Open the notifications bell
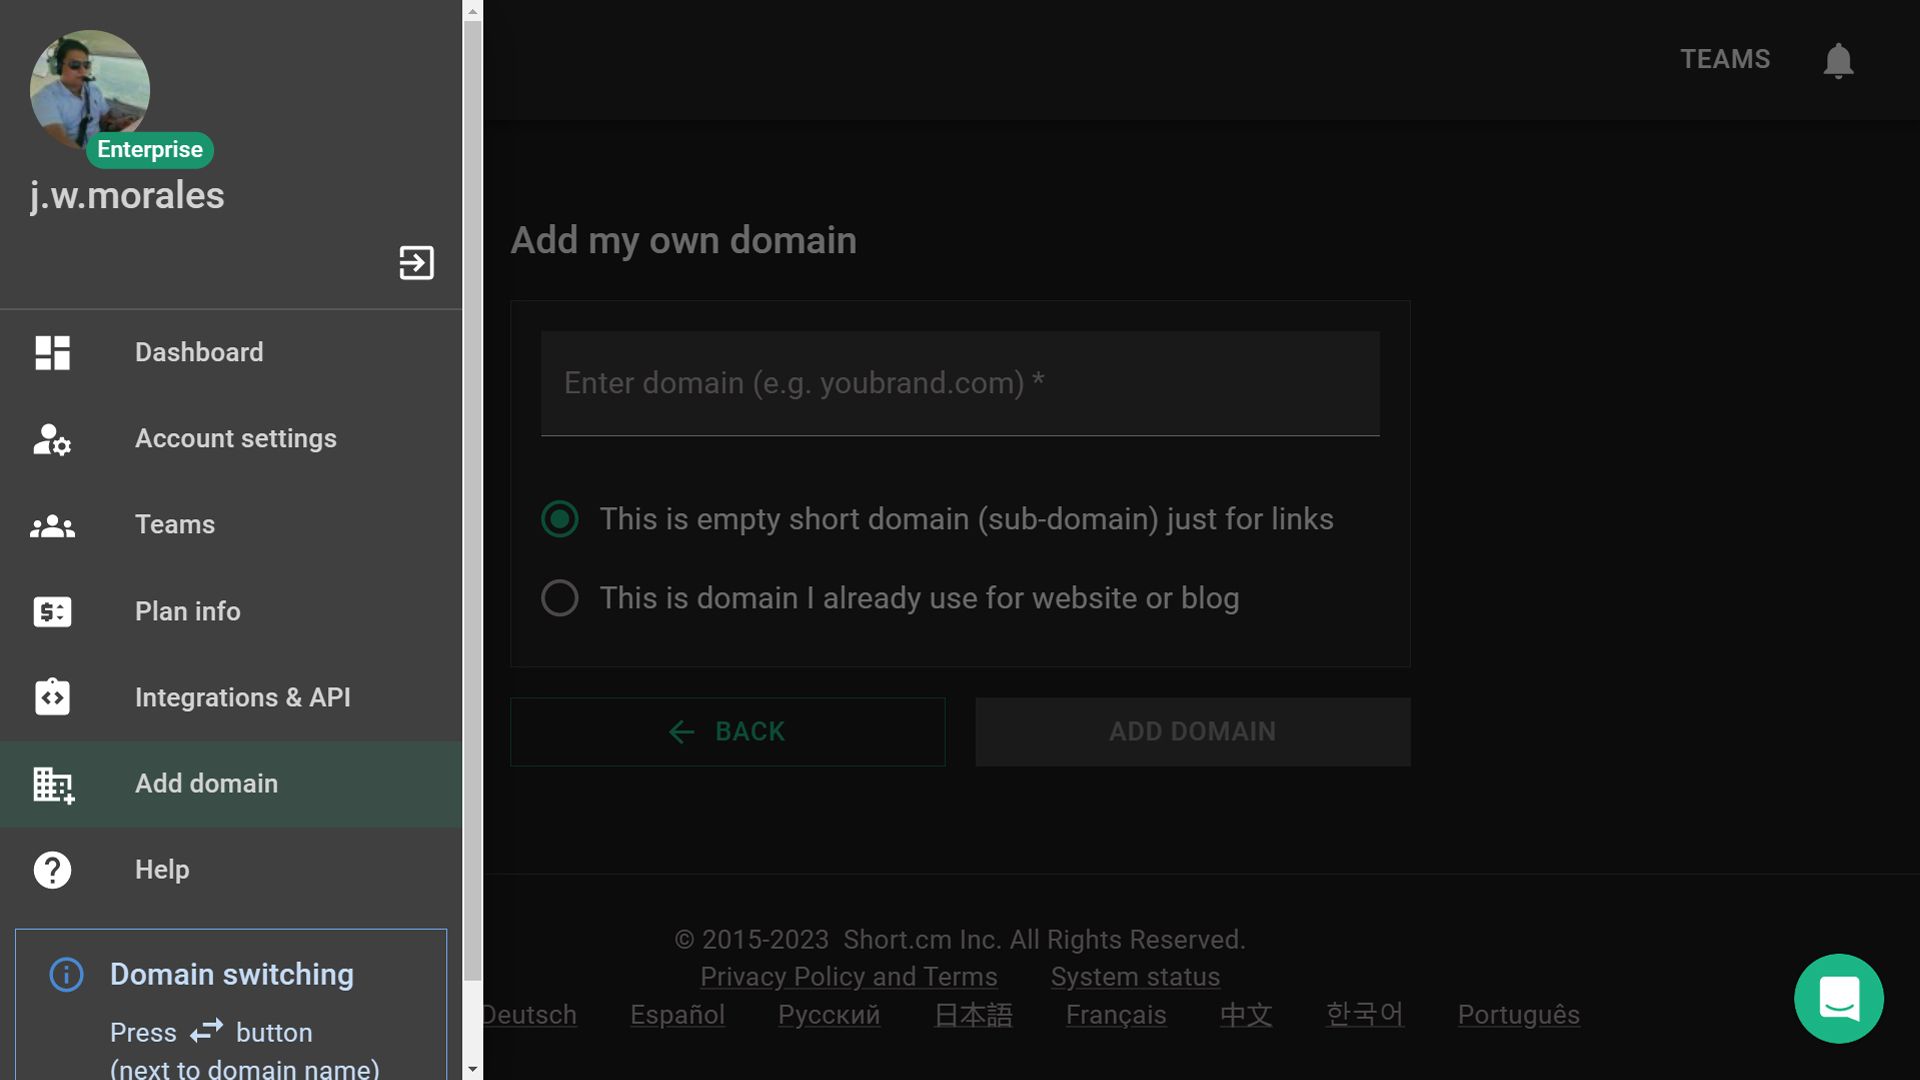Screen dimensions: 1920x1080 (1838, 60)
